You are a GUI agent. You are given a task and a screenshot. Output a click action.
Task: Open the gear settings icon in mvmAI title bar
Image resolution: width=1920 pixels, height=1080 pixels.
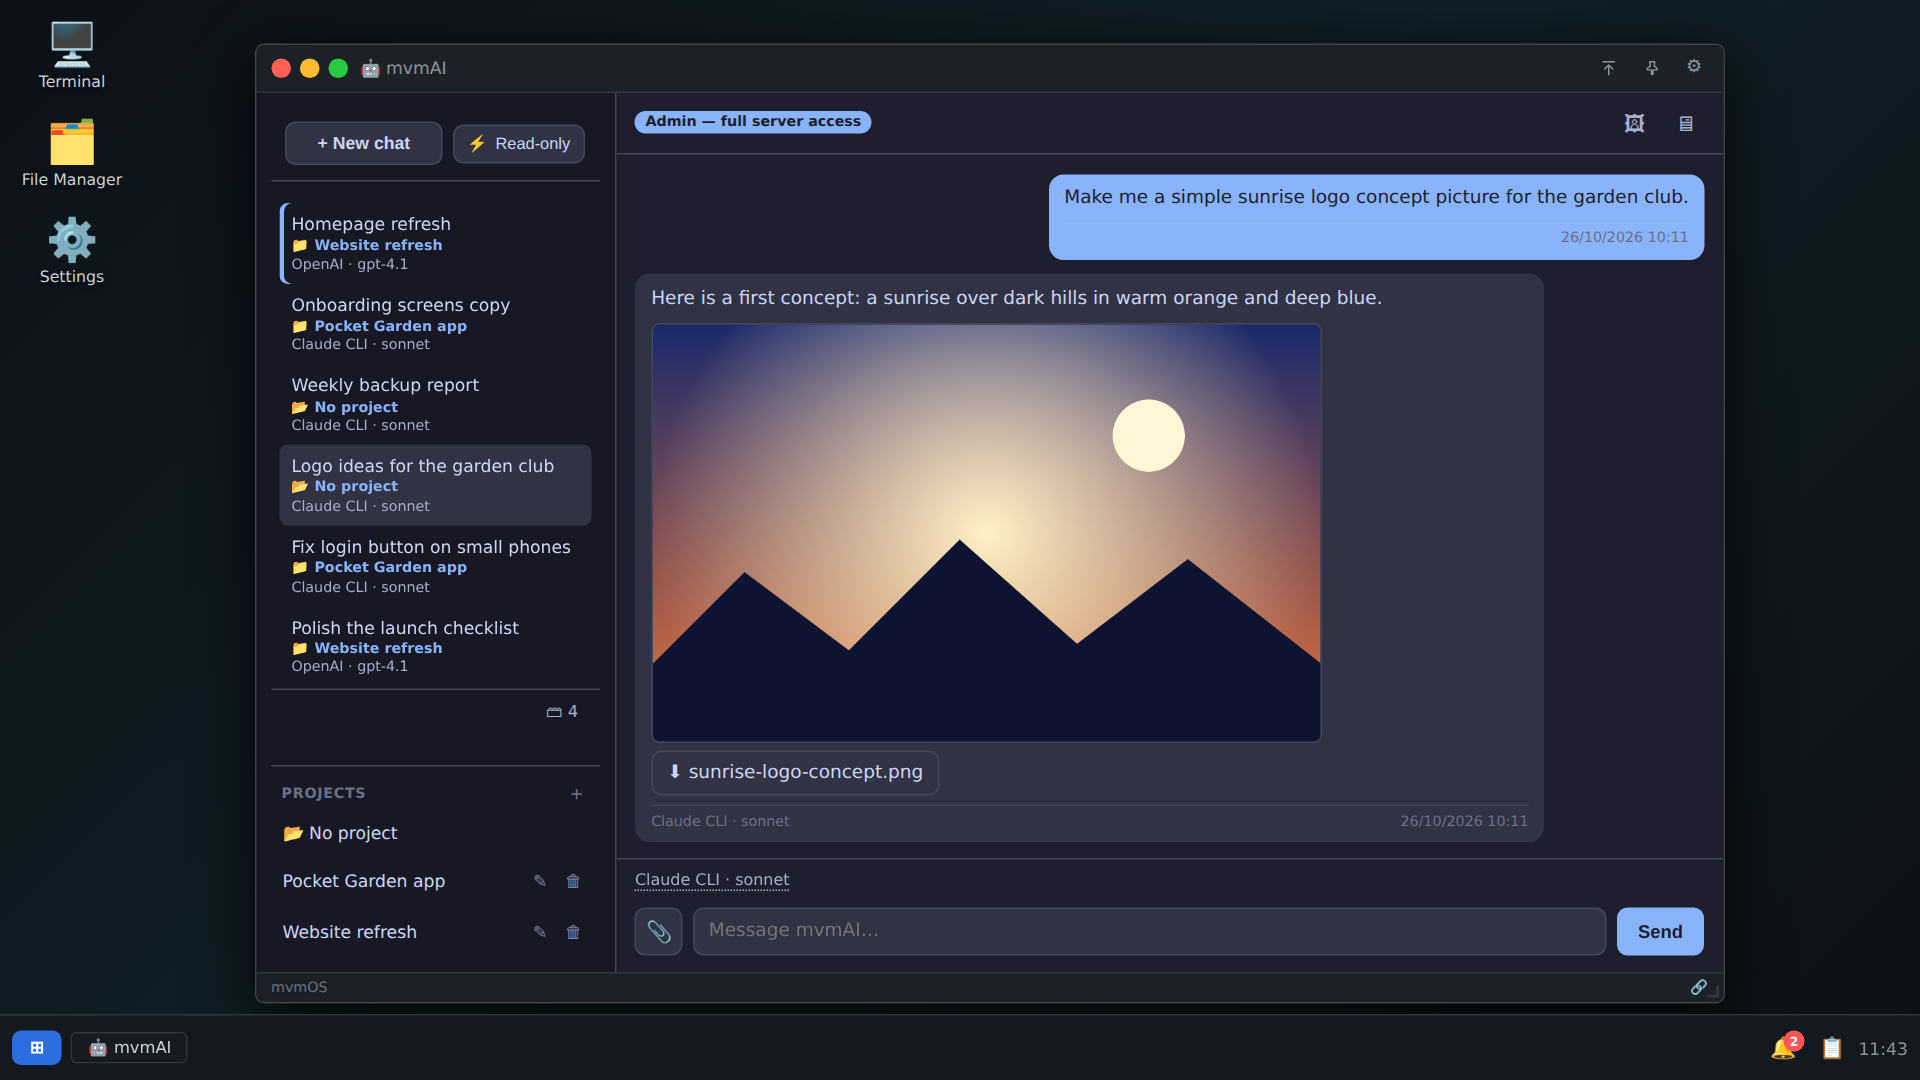click(1694, 66)
